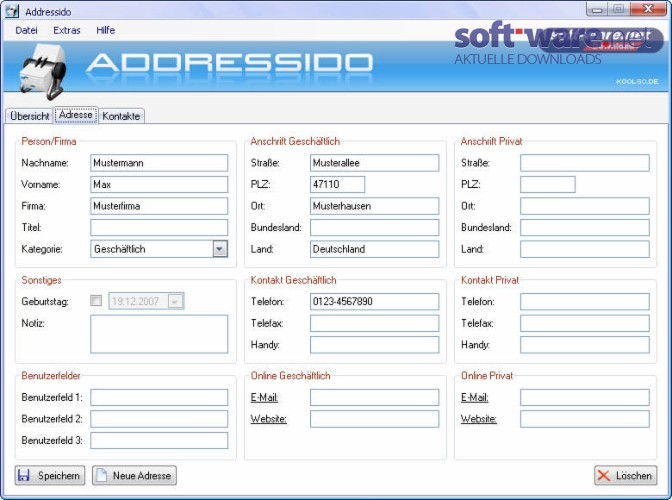Click the Vorname field with Max

[159, 184]
